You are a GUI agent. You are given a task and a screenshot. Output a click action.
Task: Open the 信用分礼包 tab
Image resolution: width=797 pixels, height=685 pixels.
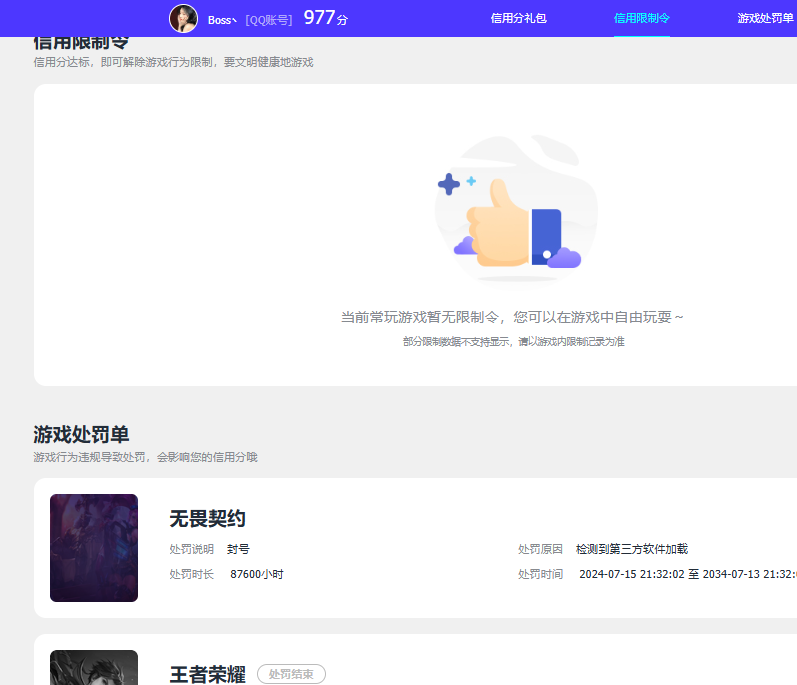coord(518,18)
